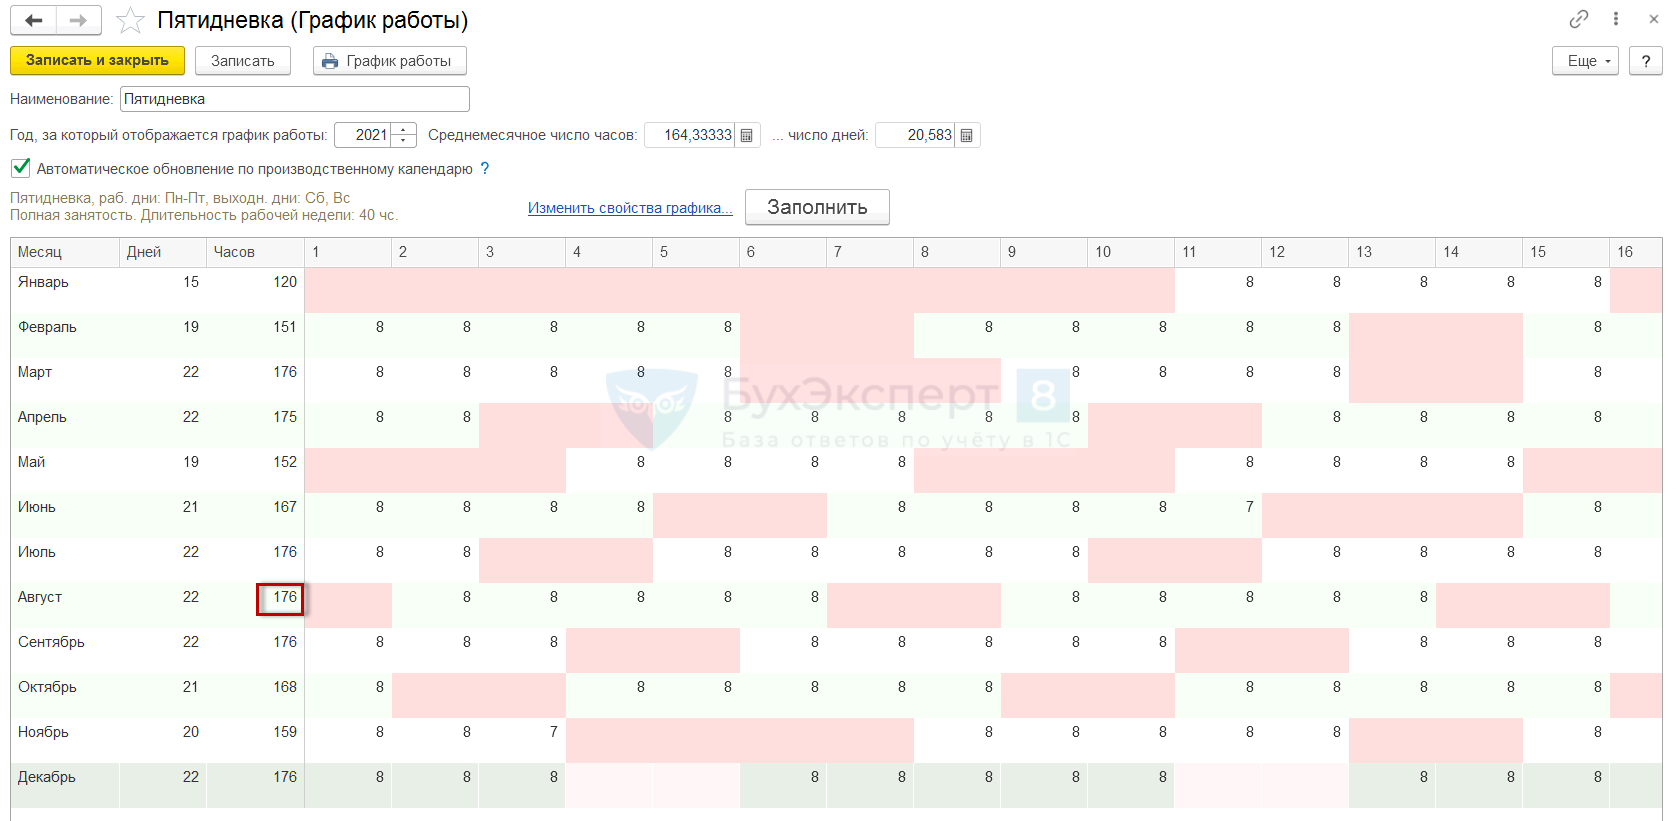
Task: Click Записать и закрыть button
Action: point(97,60)
